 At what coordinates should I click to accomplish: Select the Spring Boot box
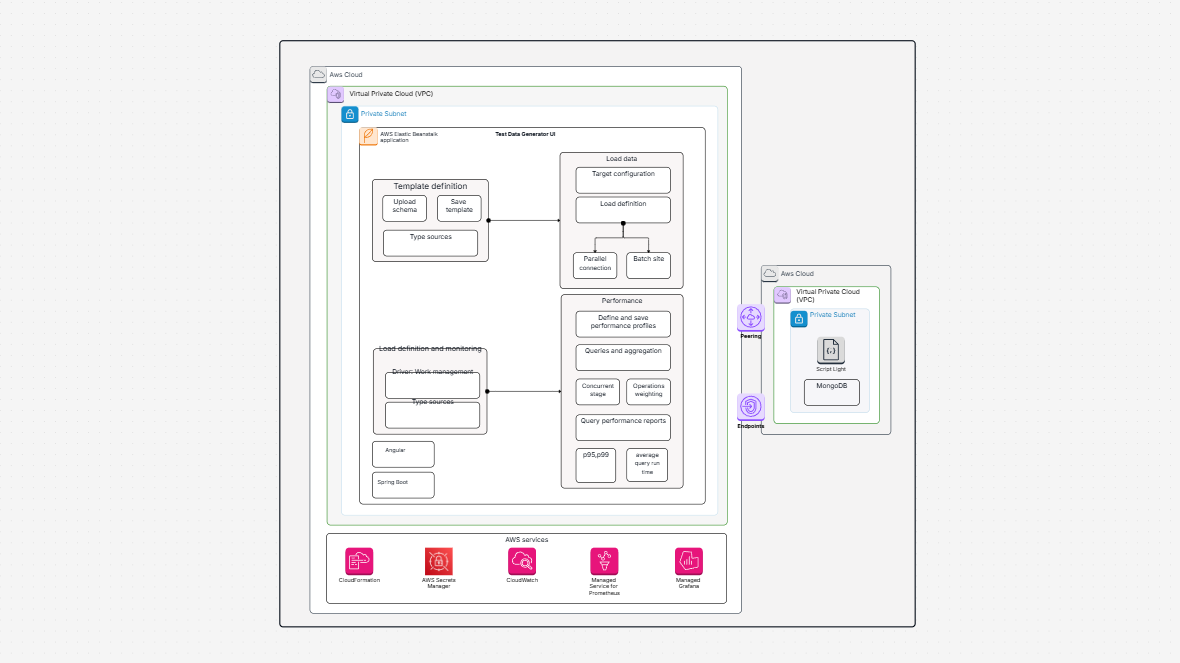tap(403, 485)
